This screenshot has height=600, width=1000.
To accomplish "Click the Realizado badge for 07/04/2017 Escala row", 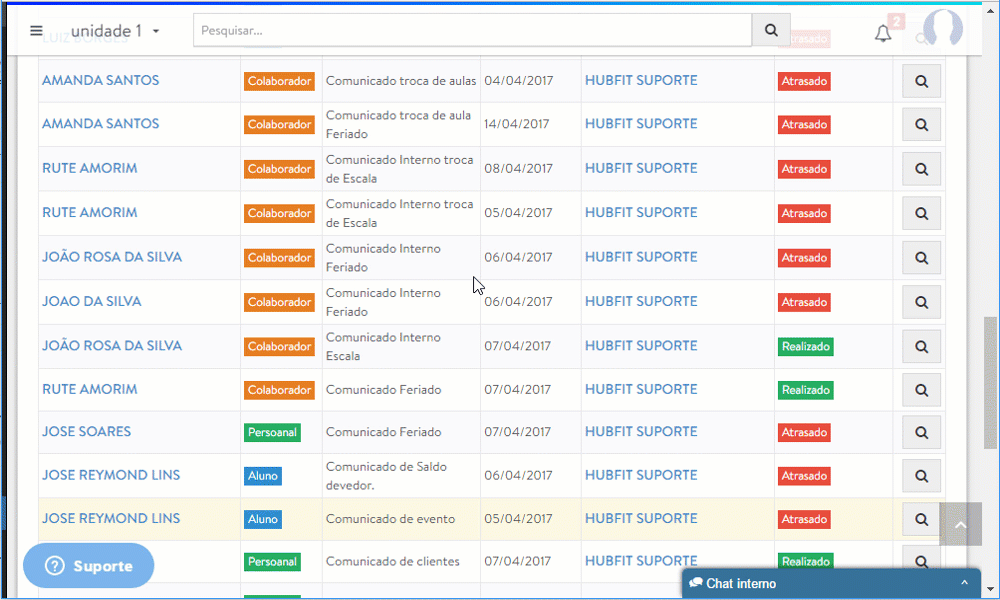I will point(806,346).
